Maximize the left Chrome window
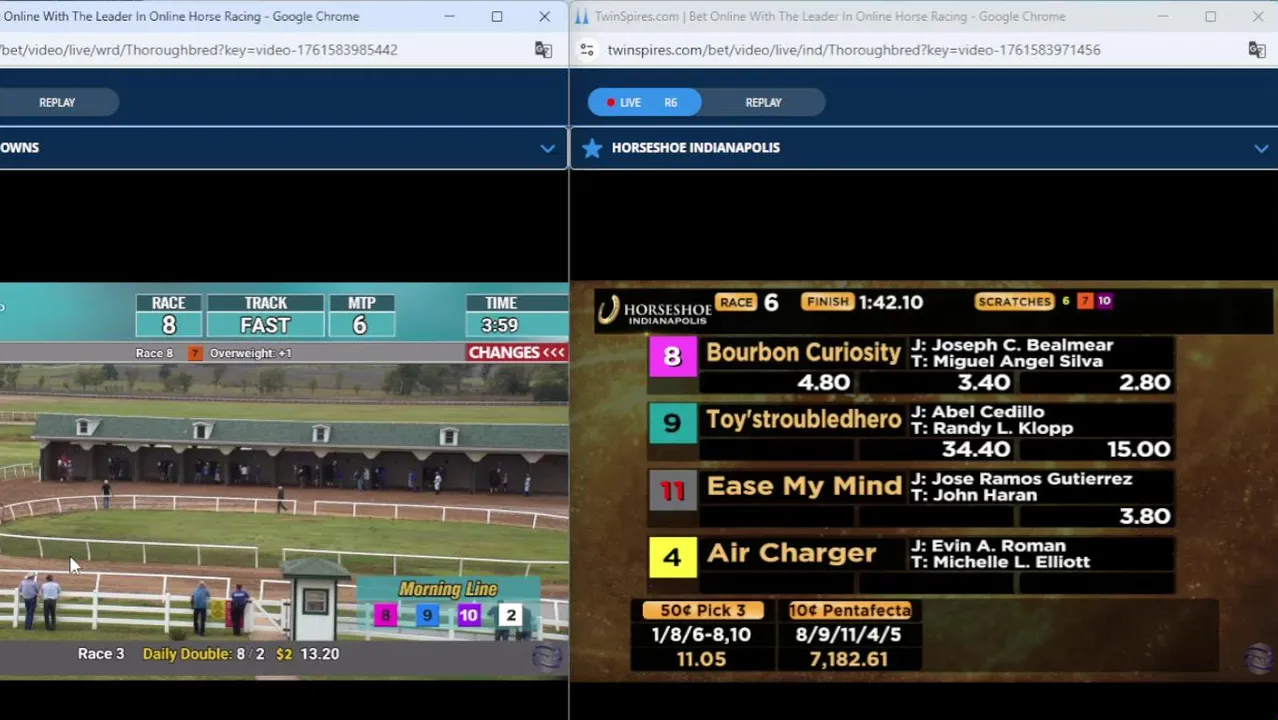 click(x=497, y=16)
